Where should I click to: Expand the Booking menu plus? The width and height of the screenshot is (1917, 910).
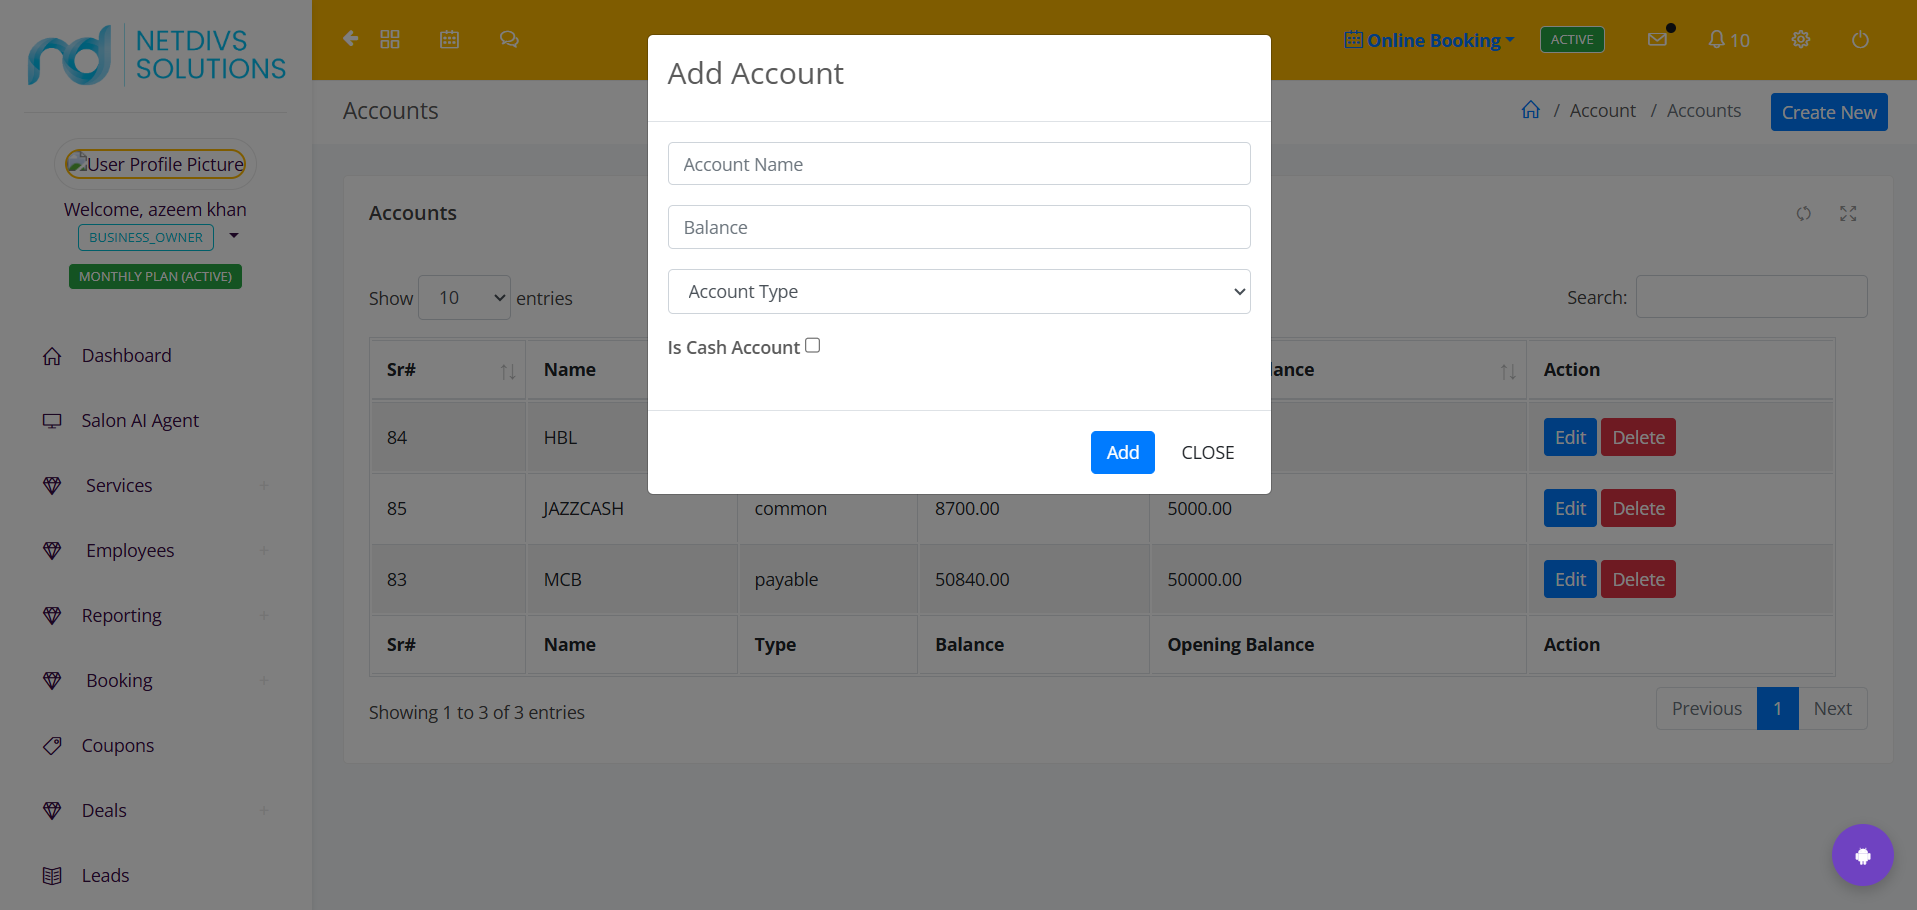pyautogui.click(x=264, y=681)
